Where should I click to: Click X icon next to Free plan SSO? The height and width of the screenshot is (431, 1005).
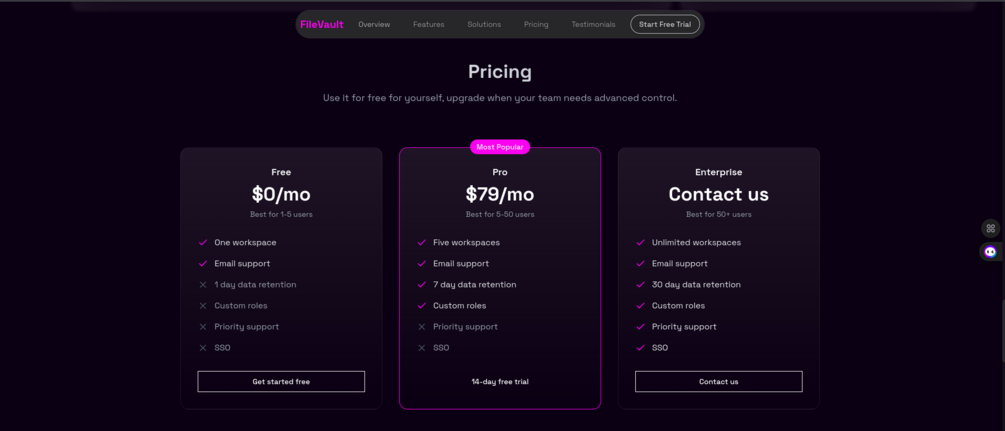[x=203, y=348]
